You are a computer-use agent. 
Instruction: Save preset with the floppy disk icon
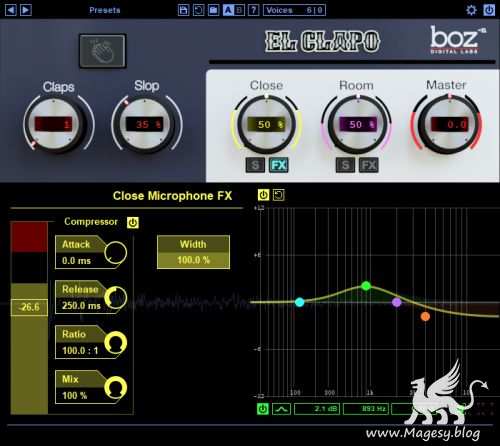183,10
